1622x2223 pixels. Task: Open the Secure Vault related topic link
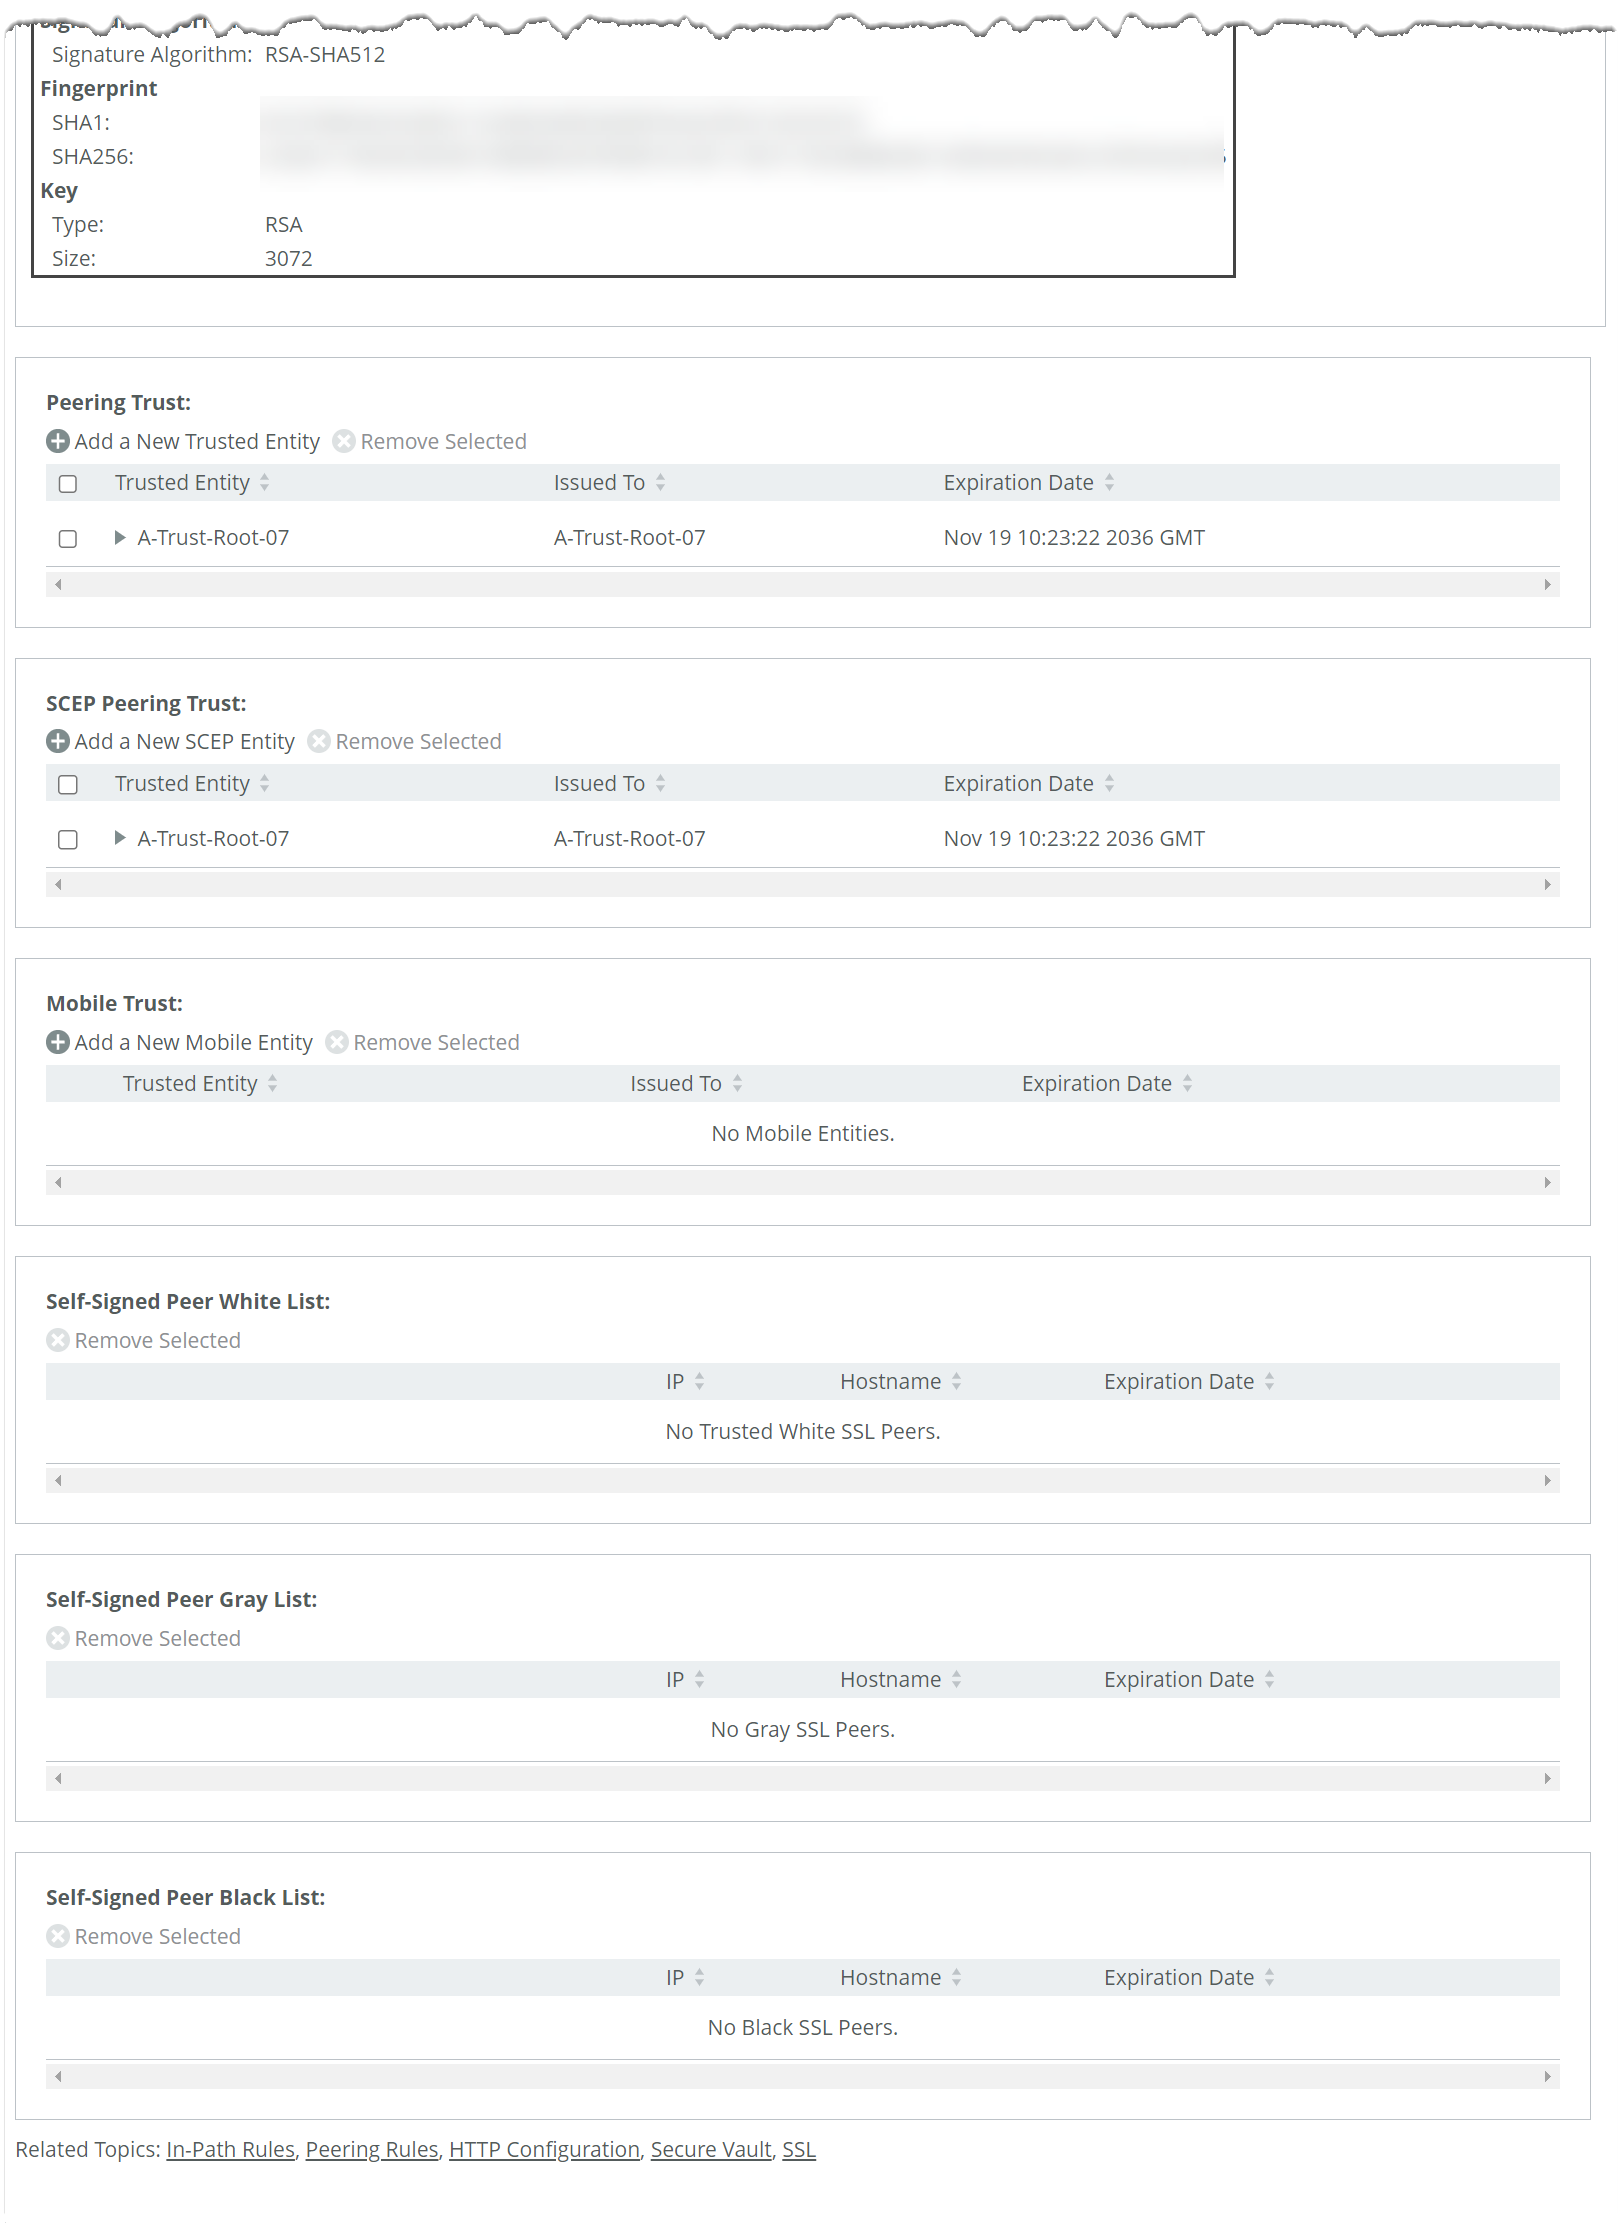click(x=710, y=2149)
